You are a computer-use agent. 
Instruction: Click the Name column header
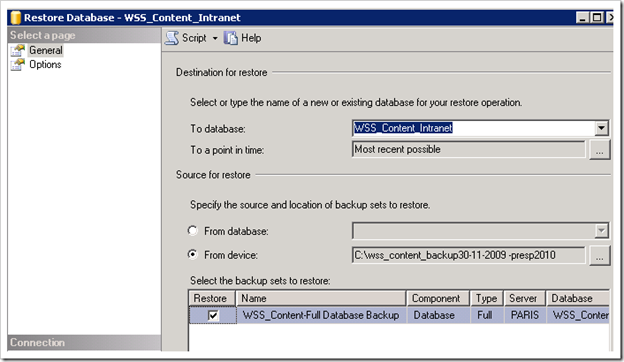(321, 298)
